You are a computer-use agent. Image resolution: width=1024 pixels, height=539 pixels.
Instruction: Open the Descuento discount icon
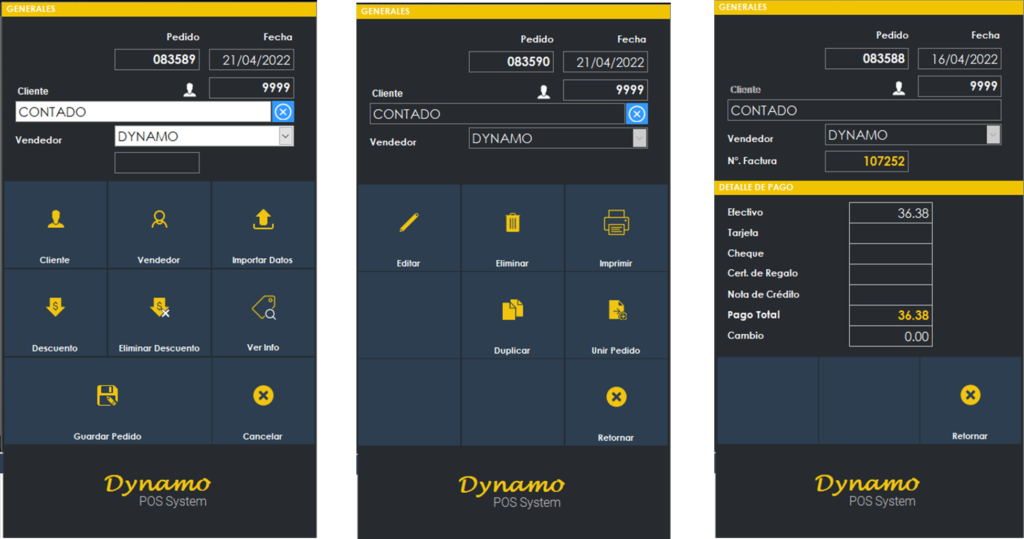point(55,308)
